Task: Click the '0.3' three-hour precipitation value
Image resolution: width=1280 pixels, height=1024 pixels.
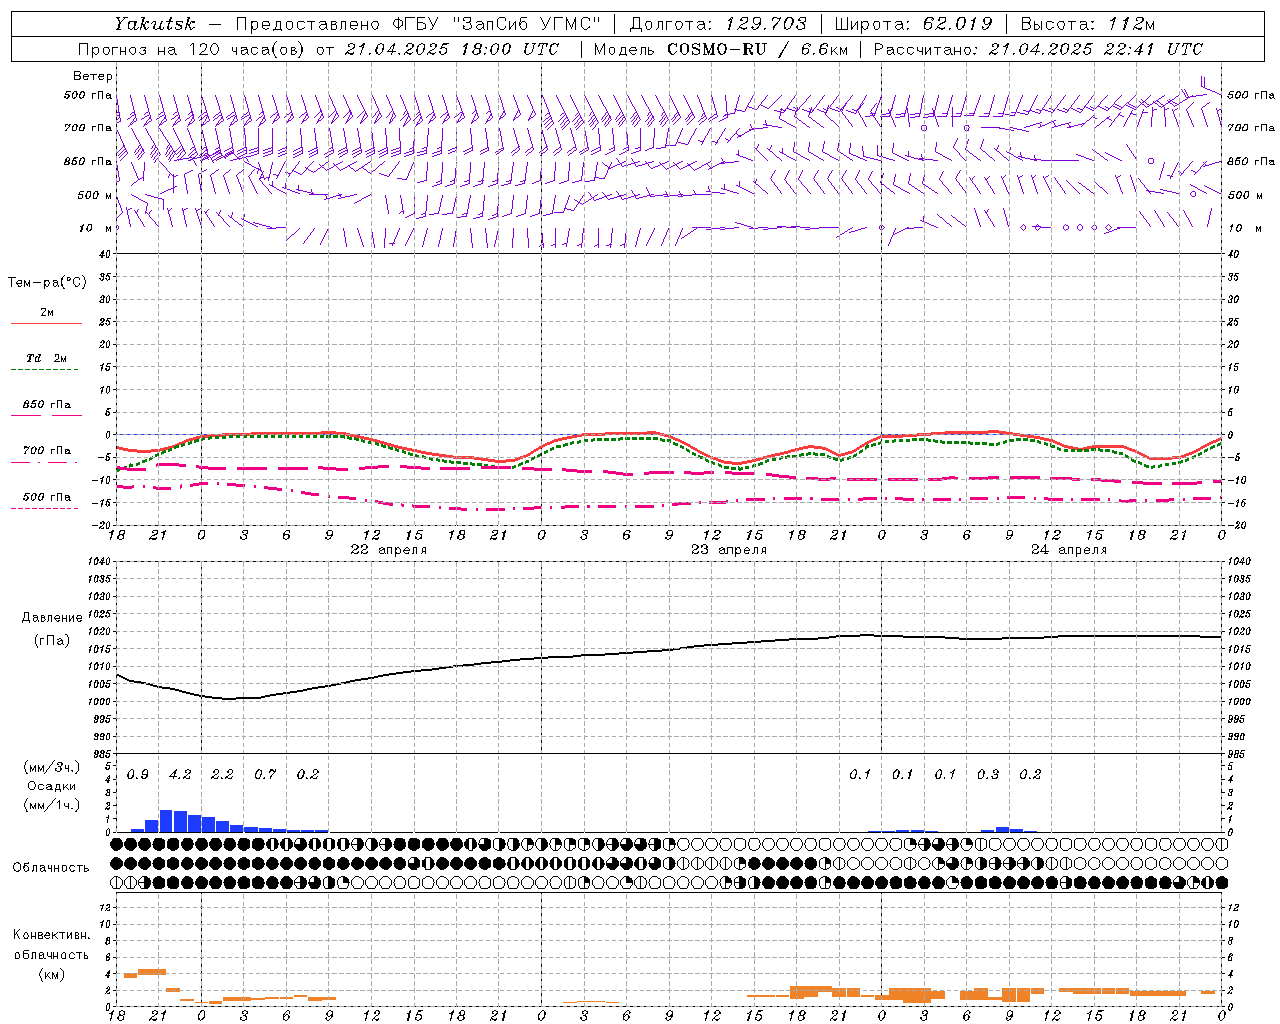Action: tap(988, 775)
